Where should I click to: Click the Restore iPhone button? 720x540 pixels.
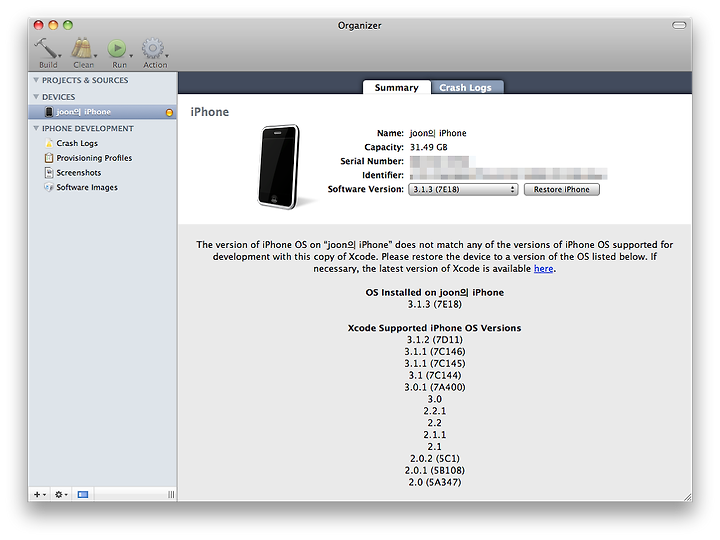pyautogui.click(x=561, y=189)
